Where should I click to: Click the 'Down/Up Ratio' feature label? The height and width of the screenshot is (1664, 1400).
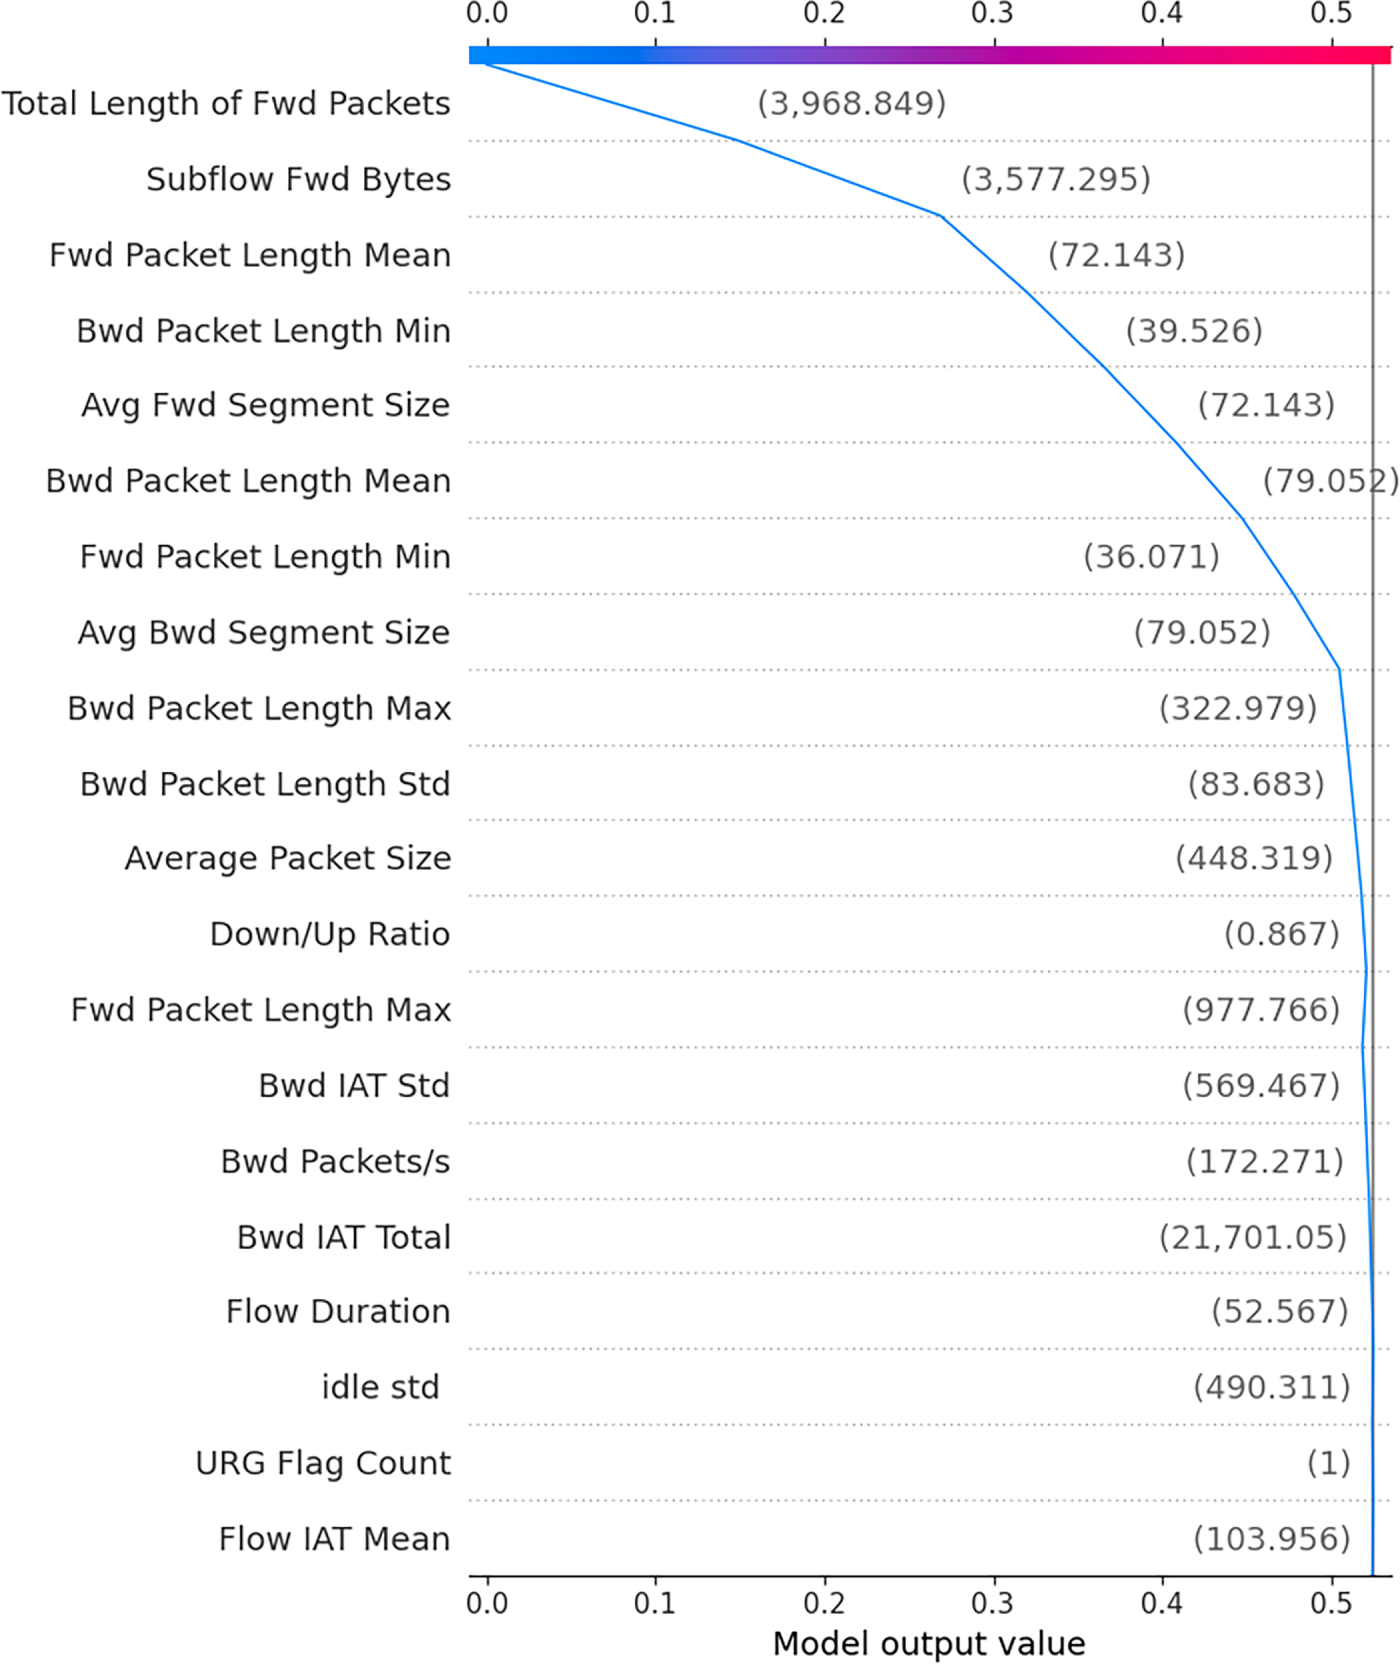(330, 934)
